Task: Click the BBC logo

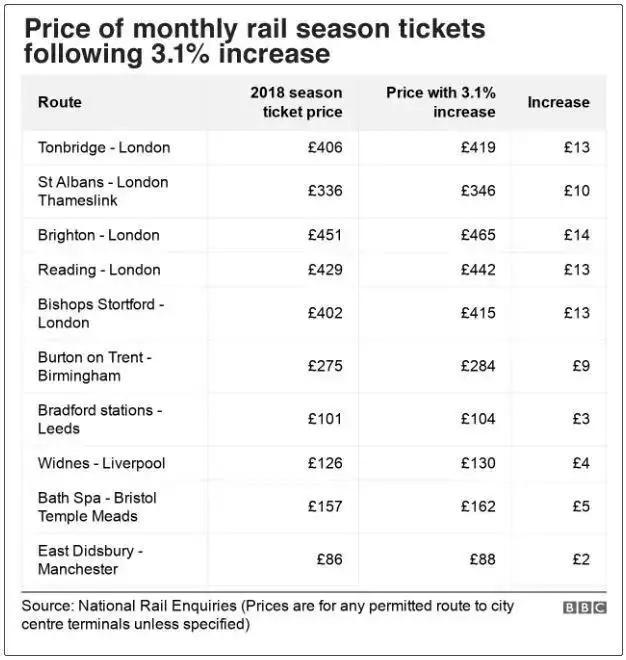Action: click(x=584, y=607)
